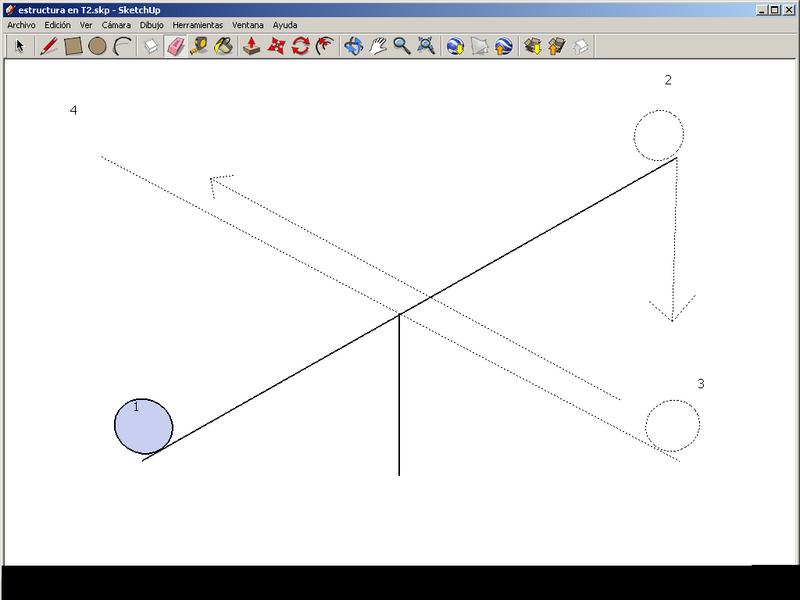
Task: Click the blue filled circle labeled 1
Action: click(x=144, y=425)
